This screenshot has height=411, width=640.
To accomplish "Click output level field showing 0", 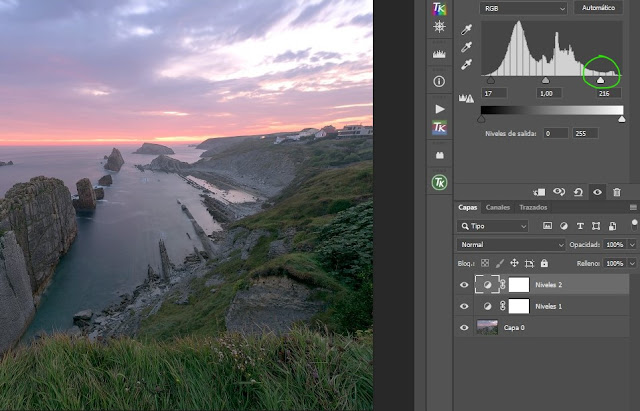I will click(x=556, y=133).
